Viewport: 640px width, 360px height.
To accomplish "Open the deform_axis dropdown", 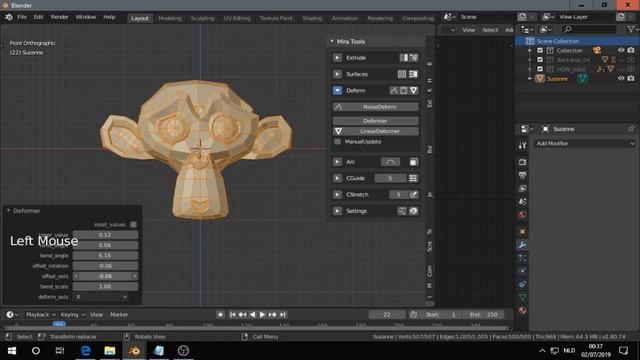I will pyautogui.click(x=101, y=297).
